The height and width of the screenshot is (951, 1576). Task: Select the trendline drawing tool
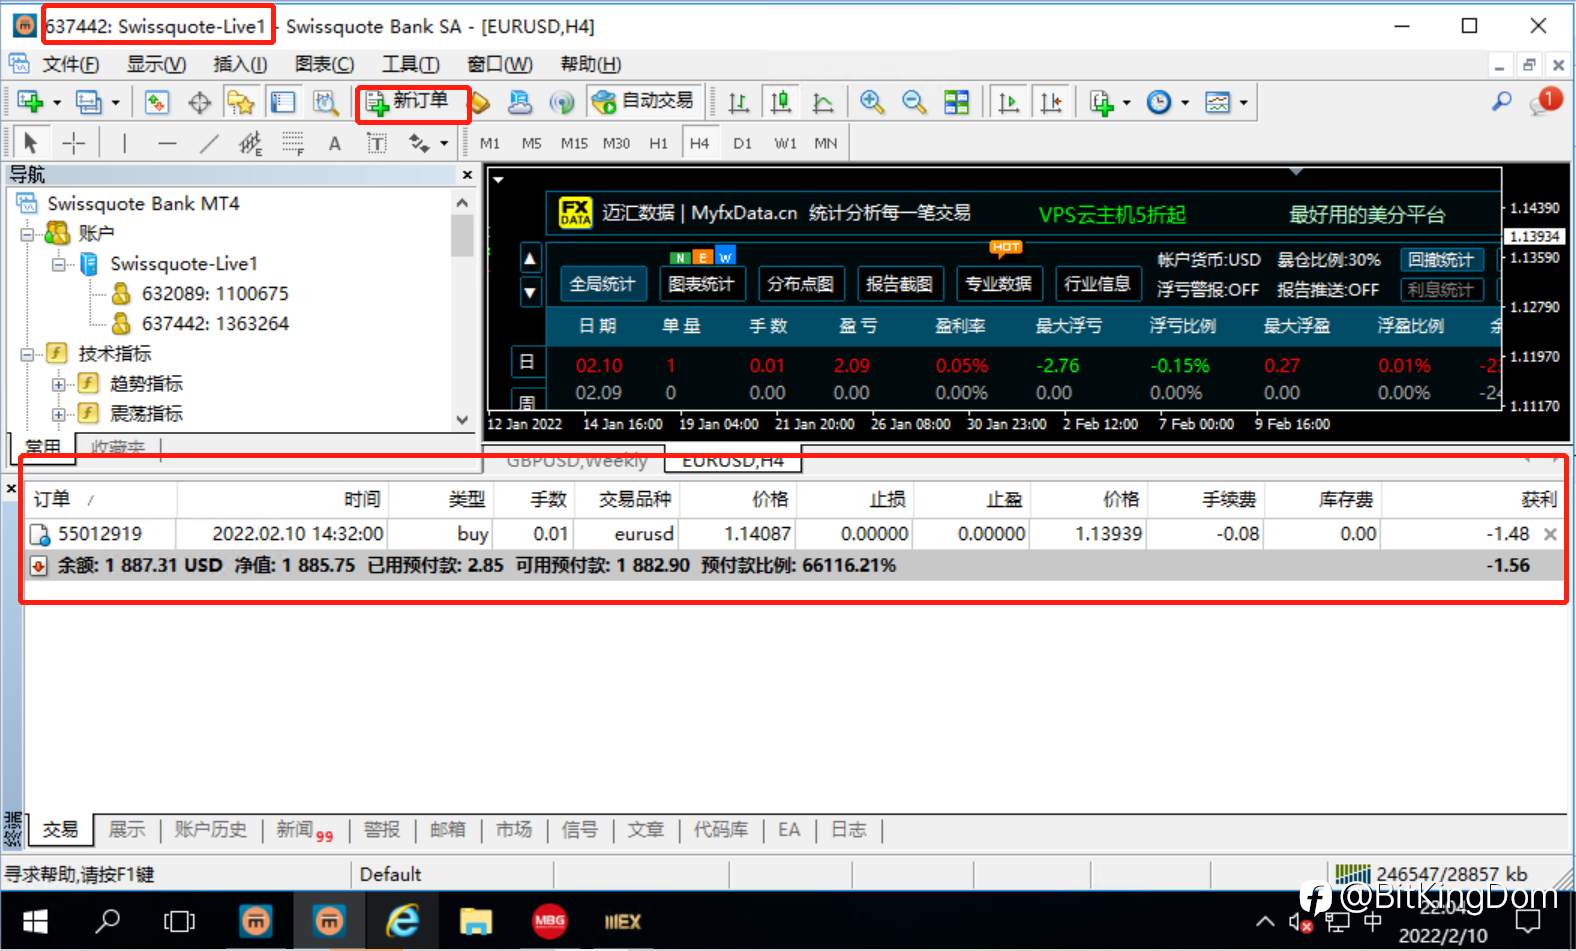tap(208, 143)
